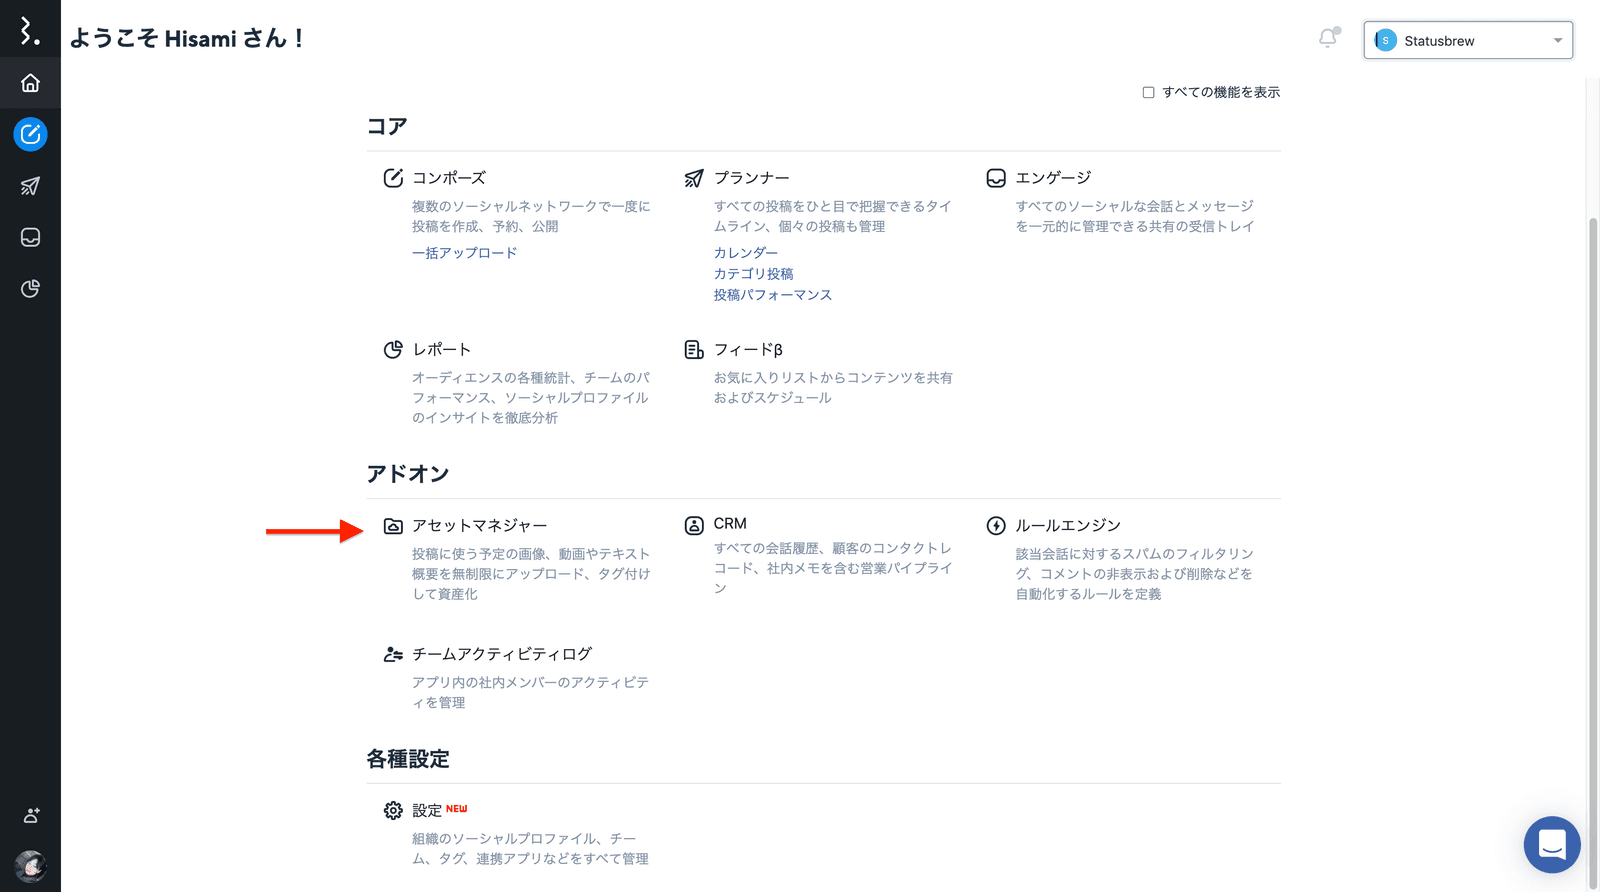
Task: Enable すべての機能を表示 checkbox
Action: (x=1148, y=92)
